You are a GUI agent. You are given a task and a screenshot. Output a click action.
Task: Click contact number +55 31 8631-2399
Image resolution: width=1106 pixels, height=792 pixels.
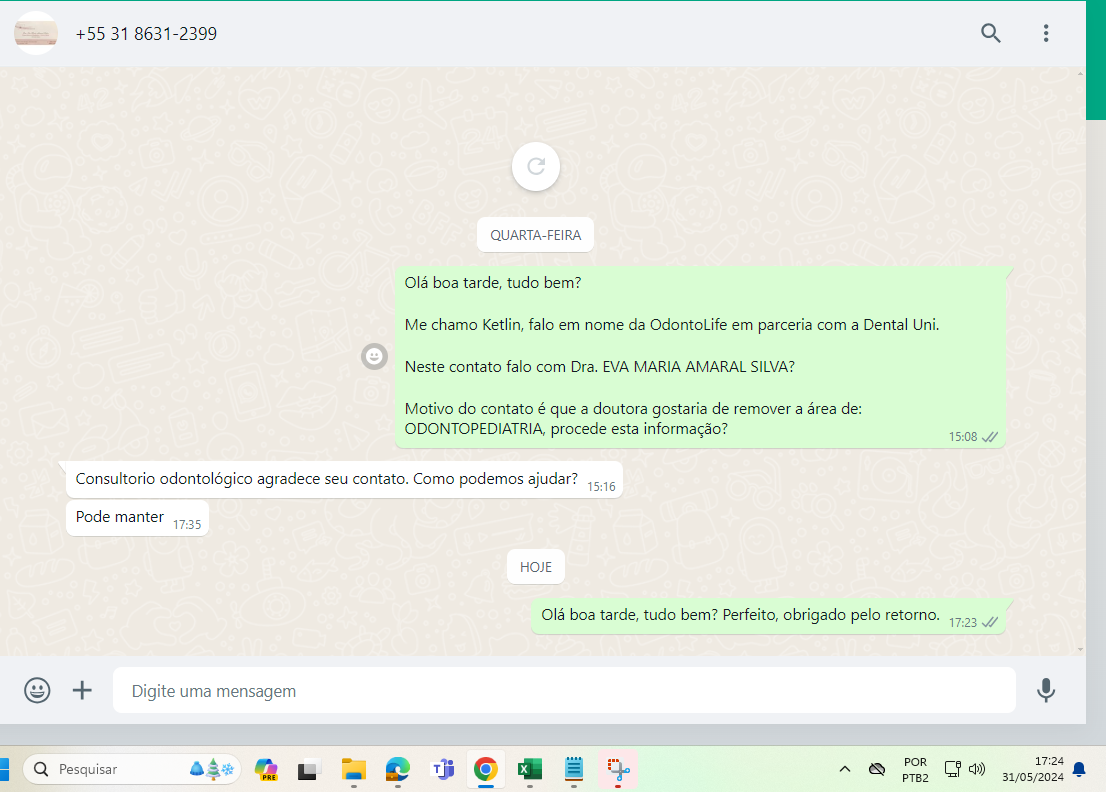click(146, 34)
